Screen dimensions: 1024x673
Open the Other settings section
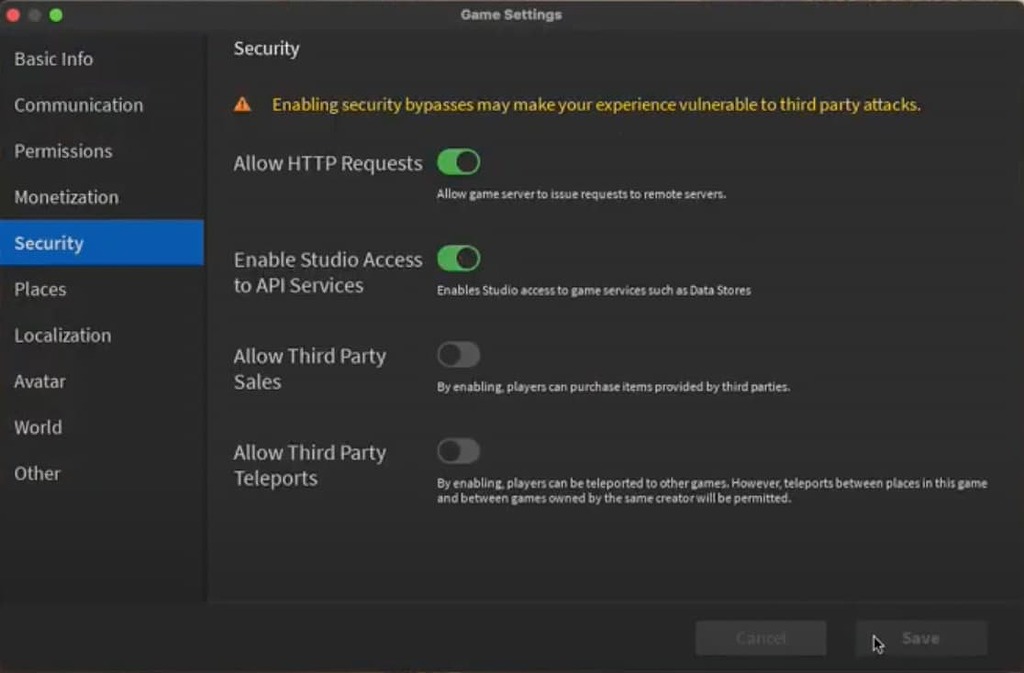click(37, 473)
